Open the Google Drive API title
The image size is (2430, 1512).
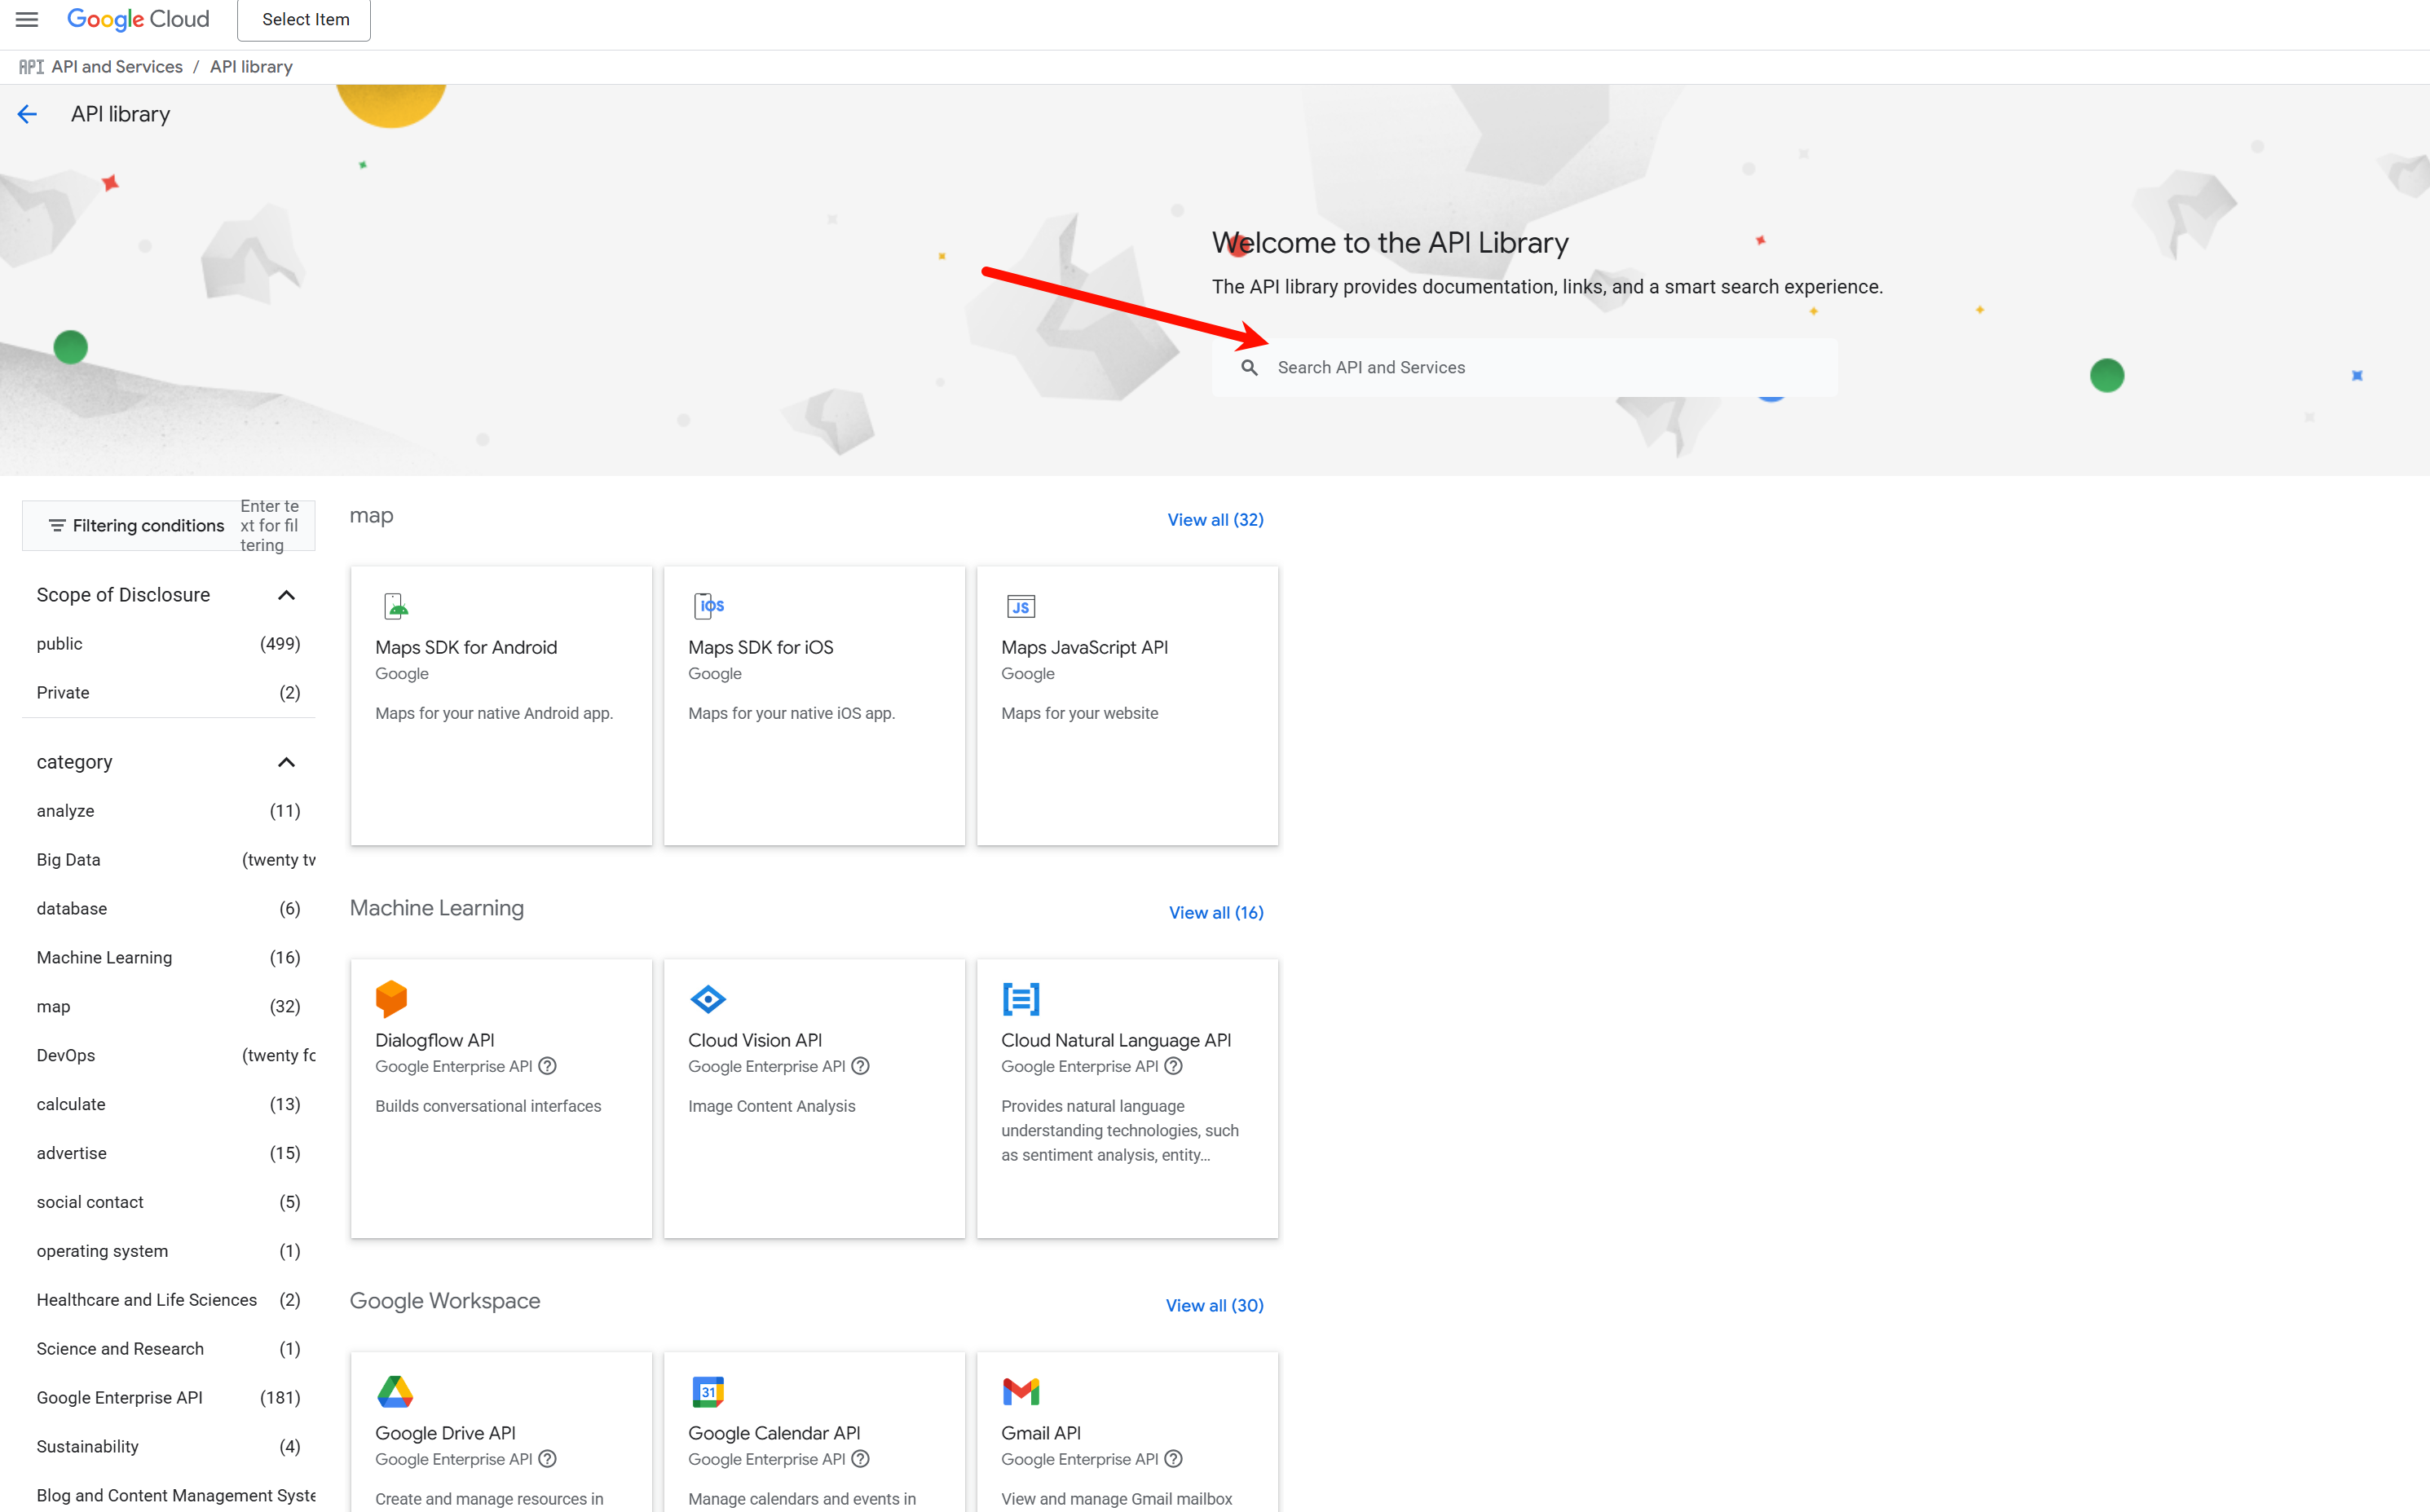pyautogui.click(x=445, y=1434)
